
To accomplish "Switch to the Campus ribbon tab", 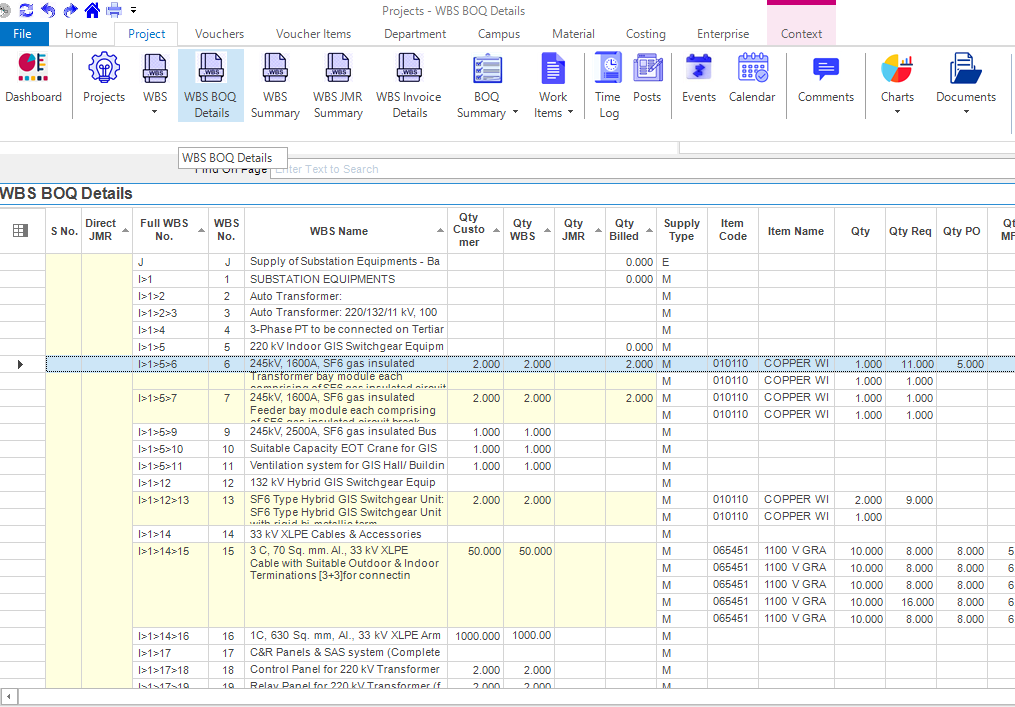I will coord(499,34).
